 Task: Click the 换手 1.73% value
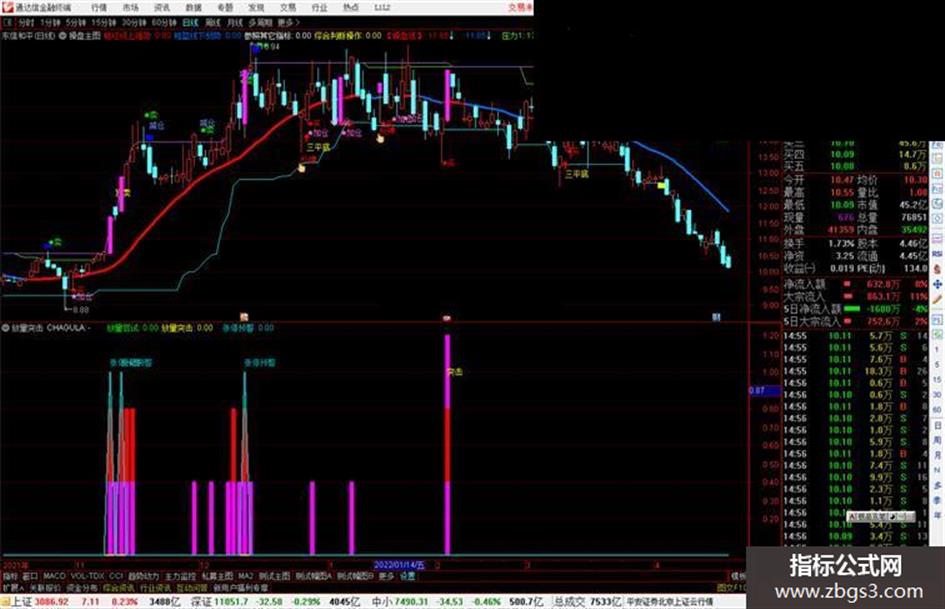pyautogui.click(x=841, y=244)
